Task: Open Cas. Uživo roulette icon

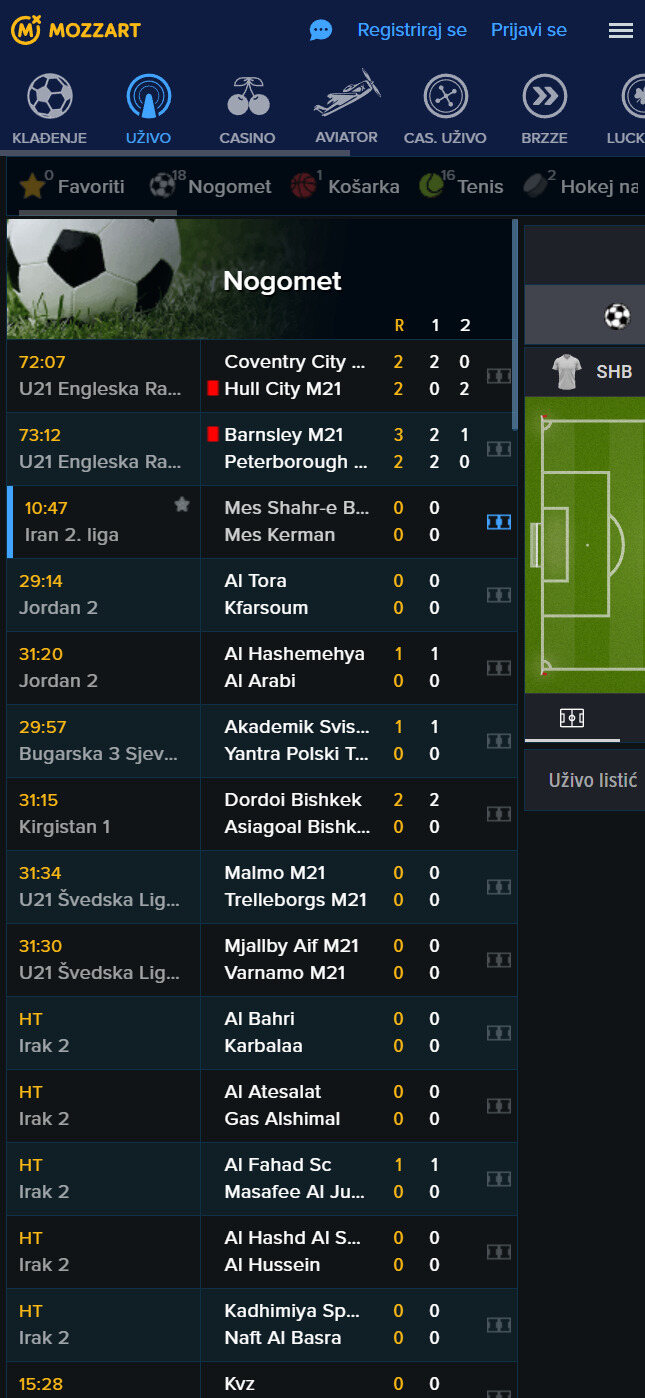Action: [x=445, y=98]
